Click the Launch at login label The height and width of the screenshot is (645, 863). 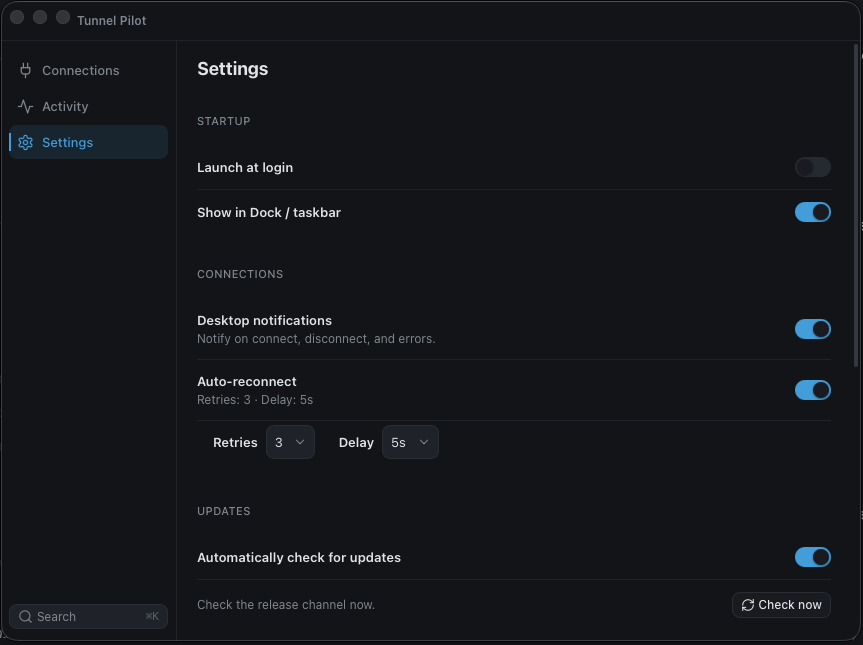click(245, 167)
